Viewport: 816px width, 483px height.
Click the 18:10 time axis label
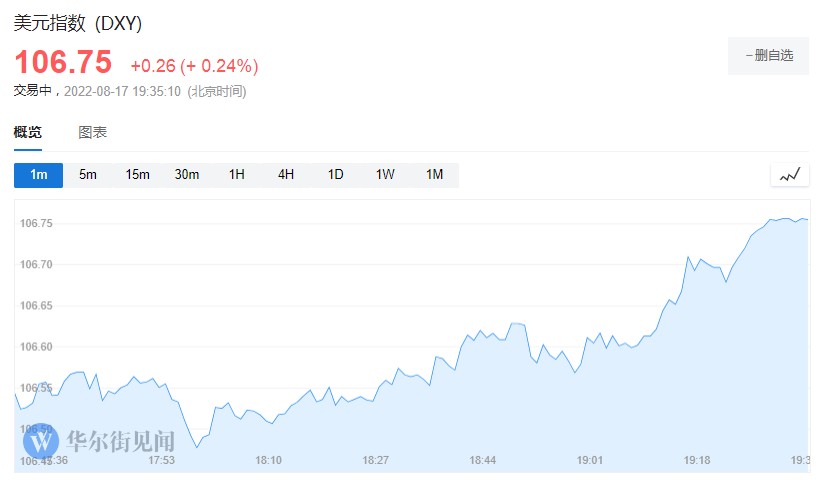(x=269, y=461)
